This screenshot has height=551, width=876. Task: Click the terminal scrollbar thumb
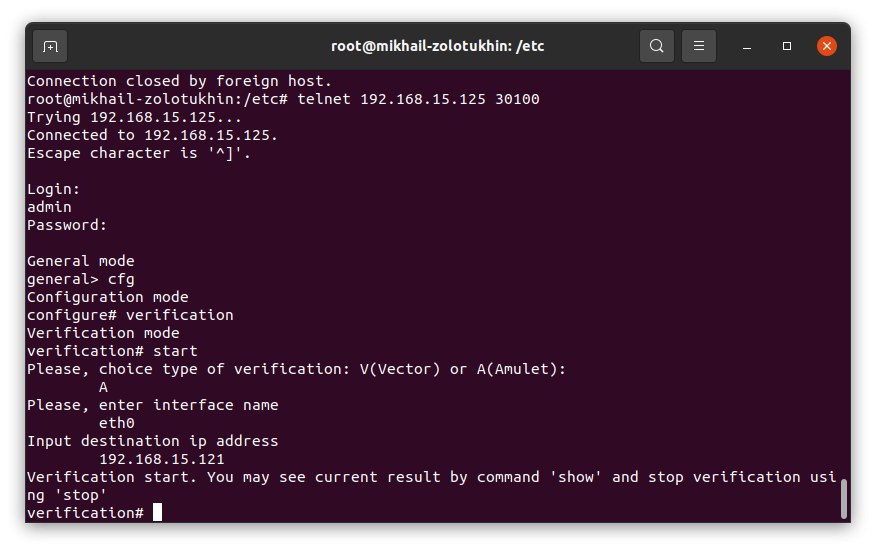pyautogui.click(x=843, y=499)
